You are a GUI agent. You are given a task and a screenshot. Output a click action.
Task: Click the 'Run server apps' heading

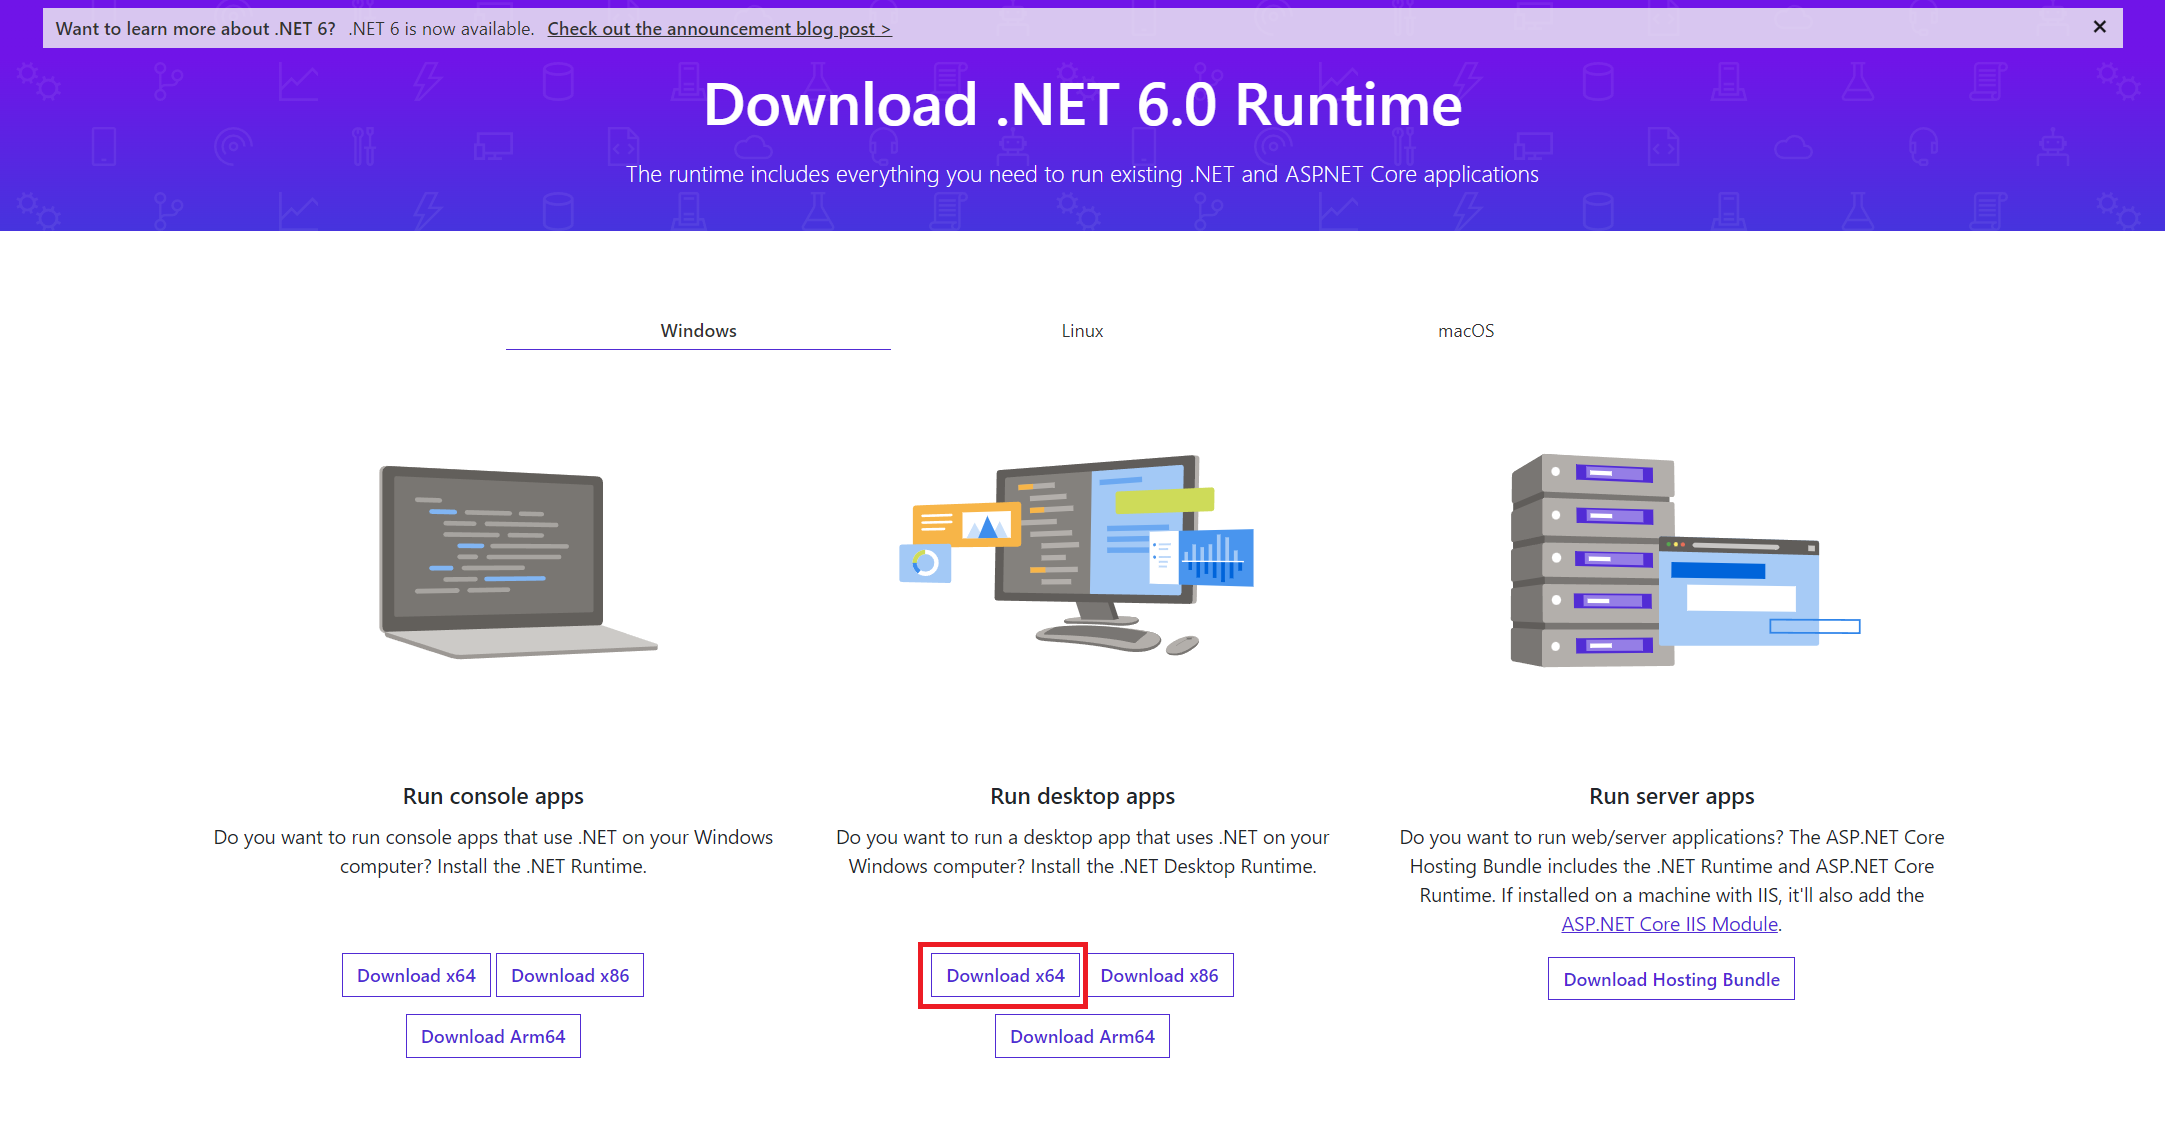pos(1672,796)
